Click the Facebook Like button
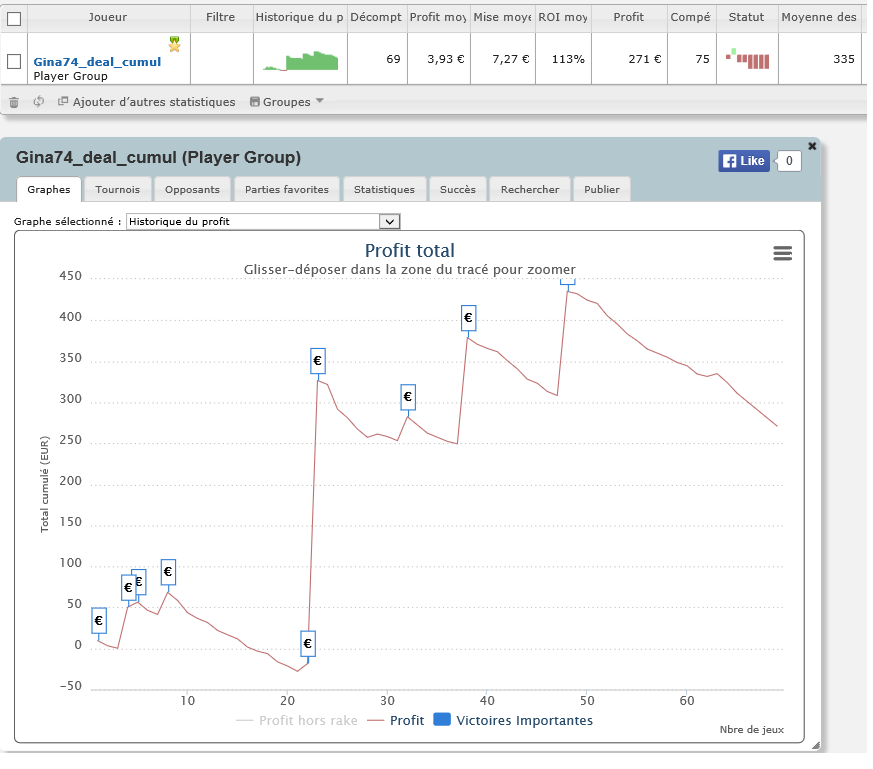The width and height of the screenshot is (873, 769). point(744,161)
